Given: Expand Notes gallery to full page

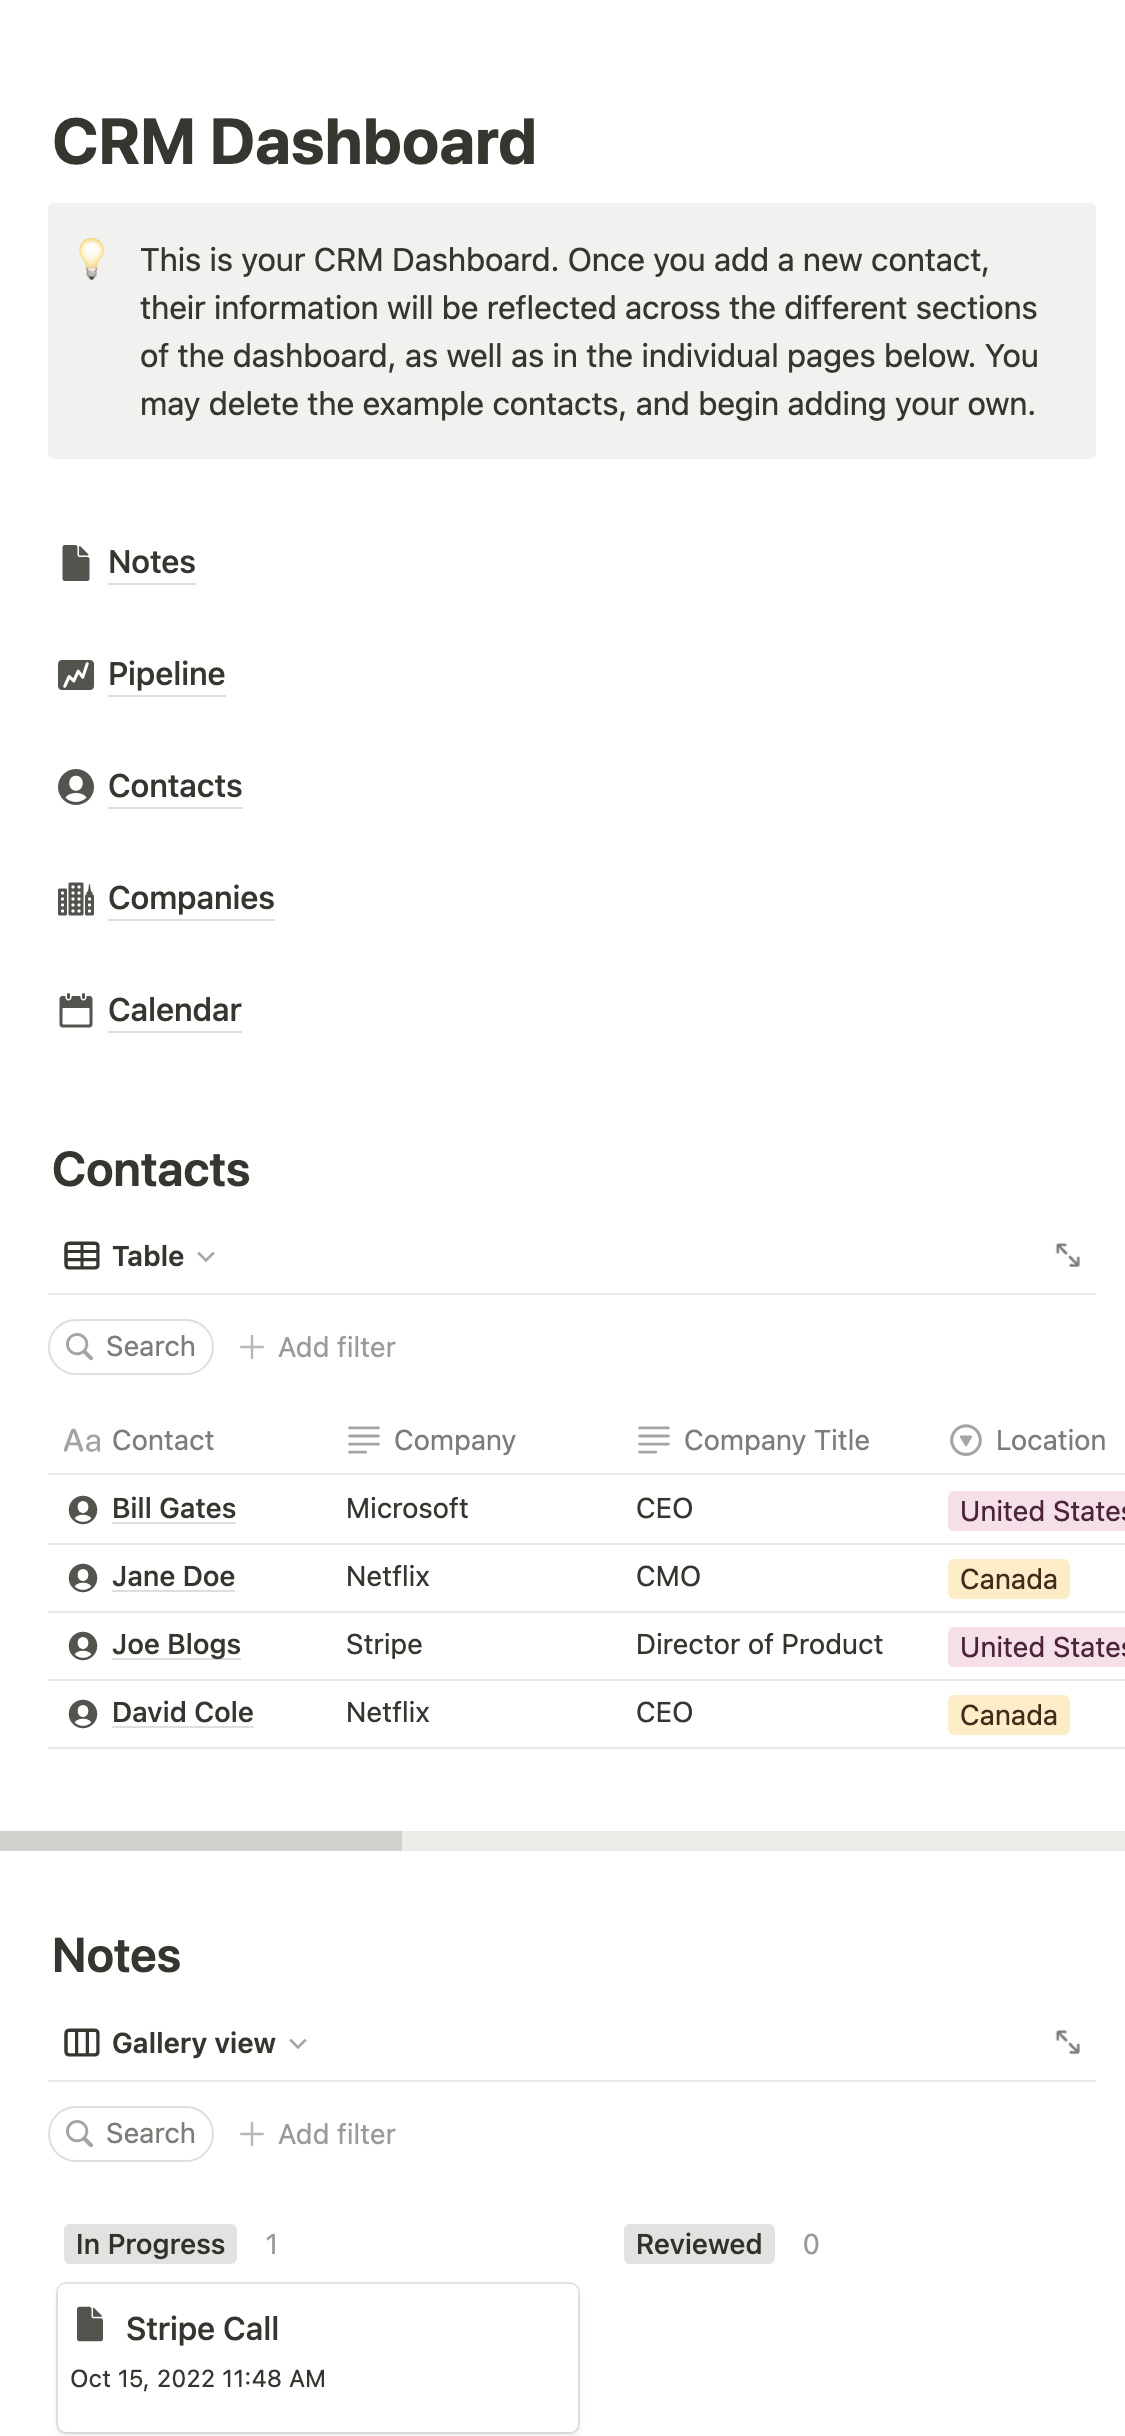Looking at the screenshot, I should pyautogui.click(x=1067, y=2042).
